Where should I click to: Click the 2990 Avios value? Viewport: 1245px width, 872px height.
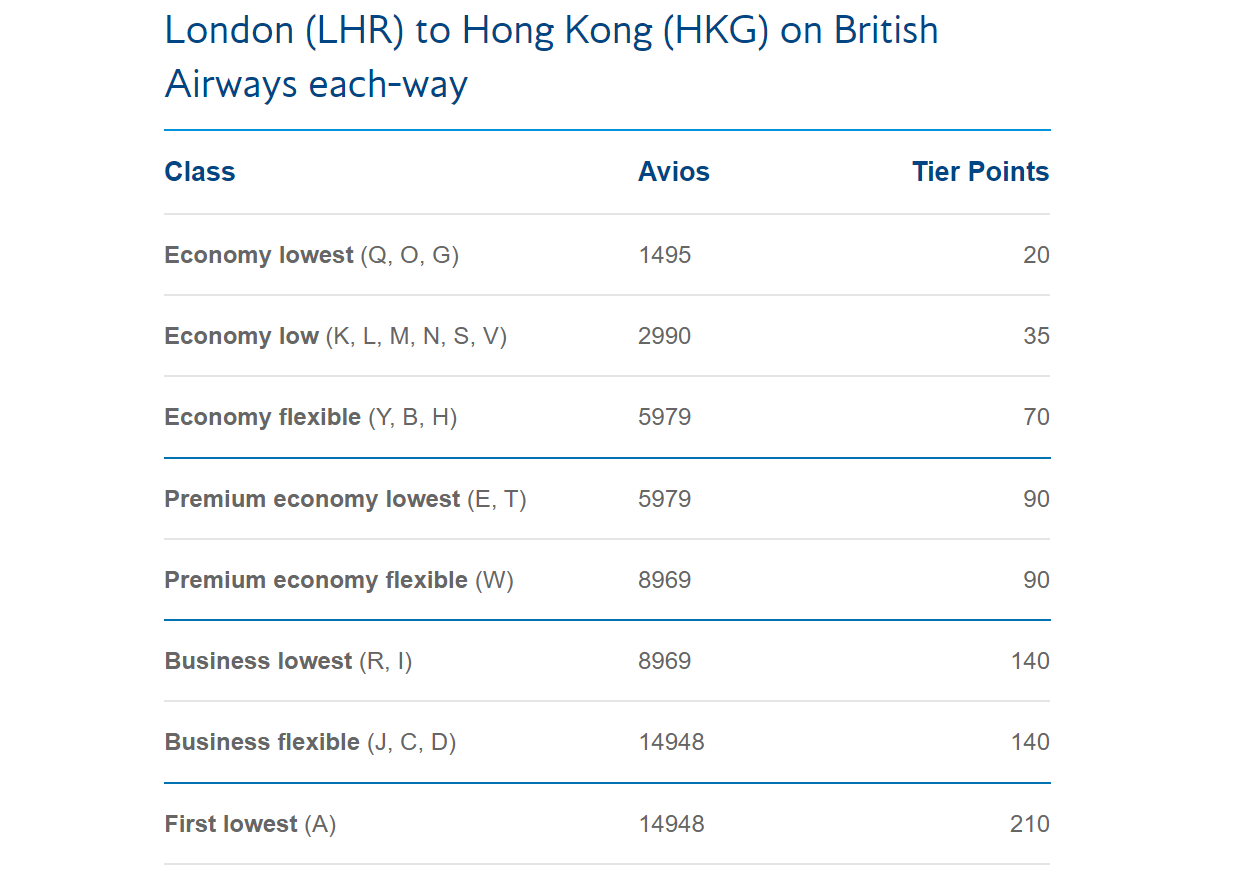tap(665, 336)
